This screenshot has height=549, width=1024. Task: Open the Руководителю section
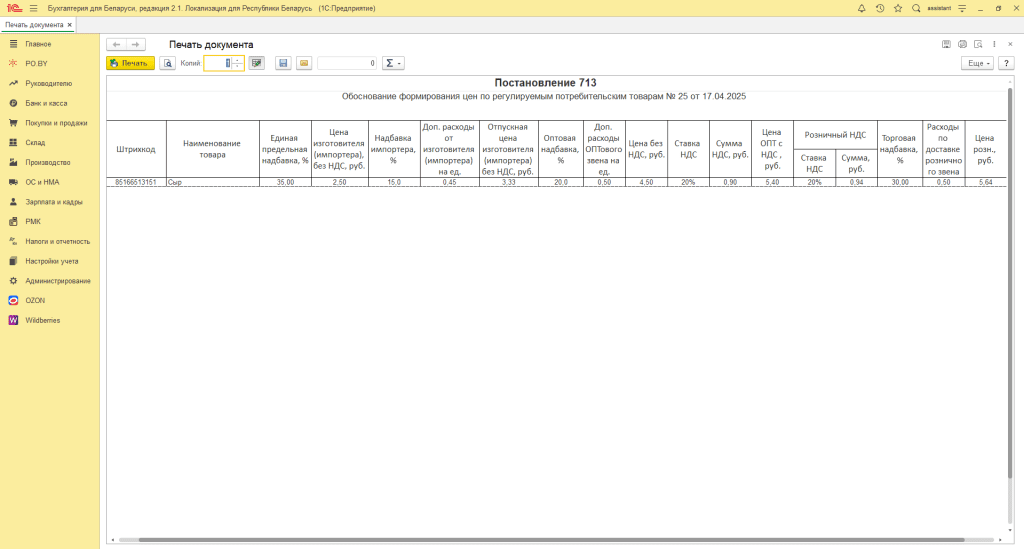(50, 84)
